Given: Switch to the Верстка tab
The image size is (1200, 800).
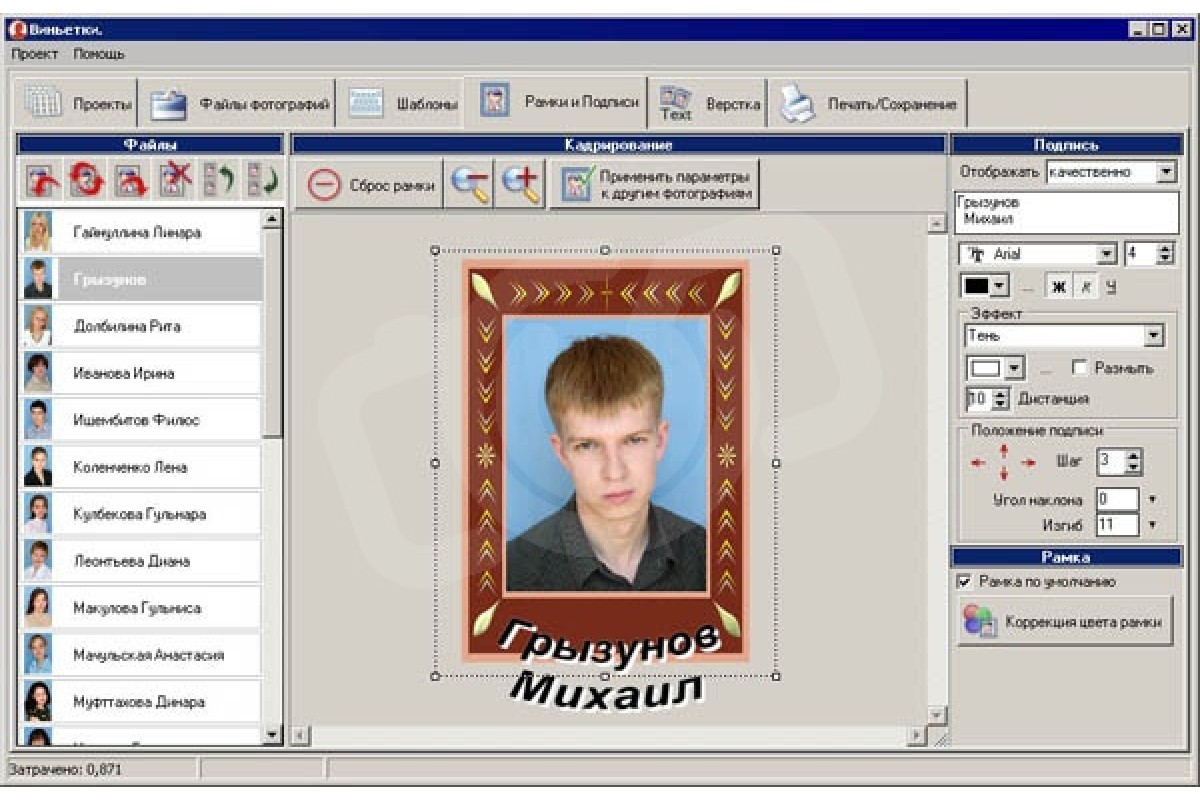Looking at the screenshot, I should (709, 104).
